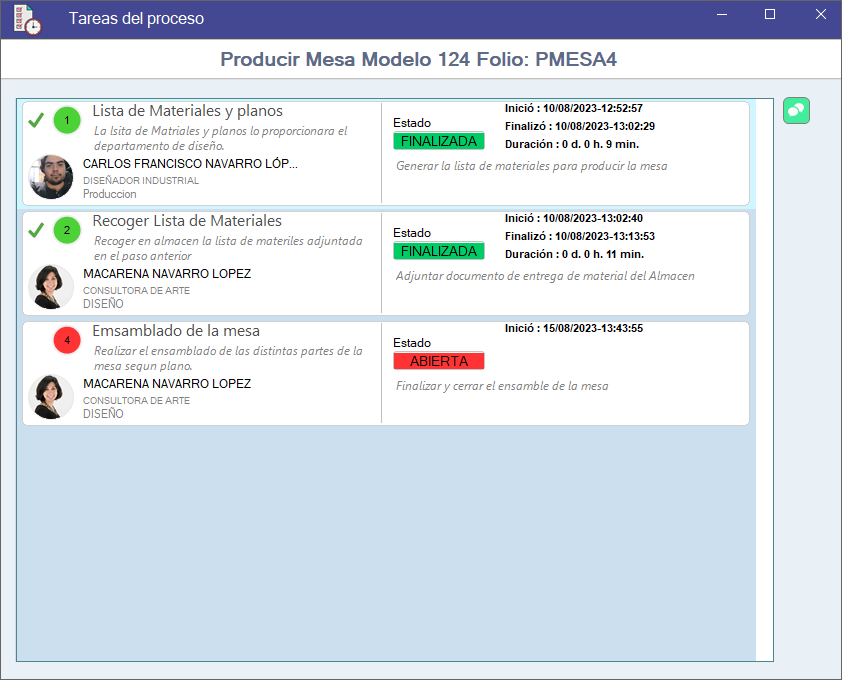
Task: Click the task list clock icon in title bar
Action: [27, 20]
